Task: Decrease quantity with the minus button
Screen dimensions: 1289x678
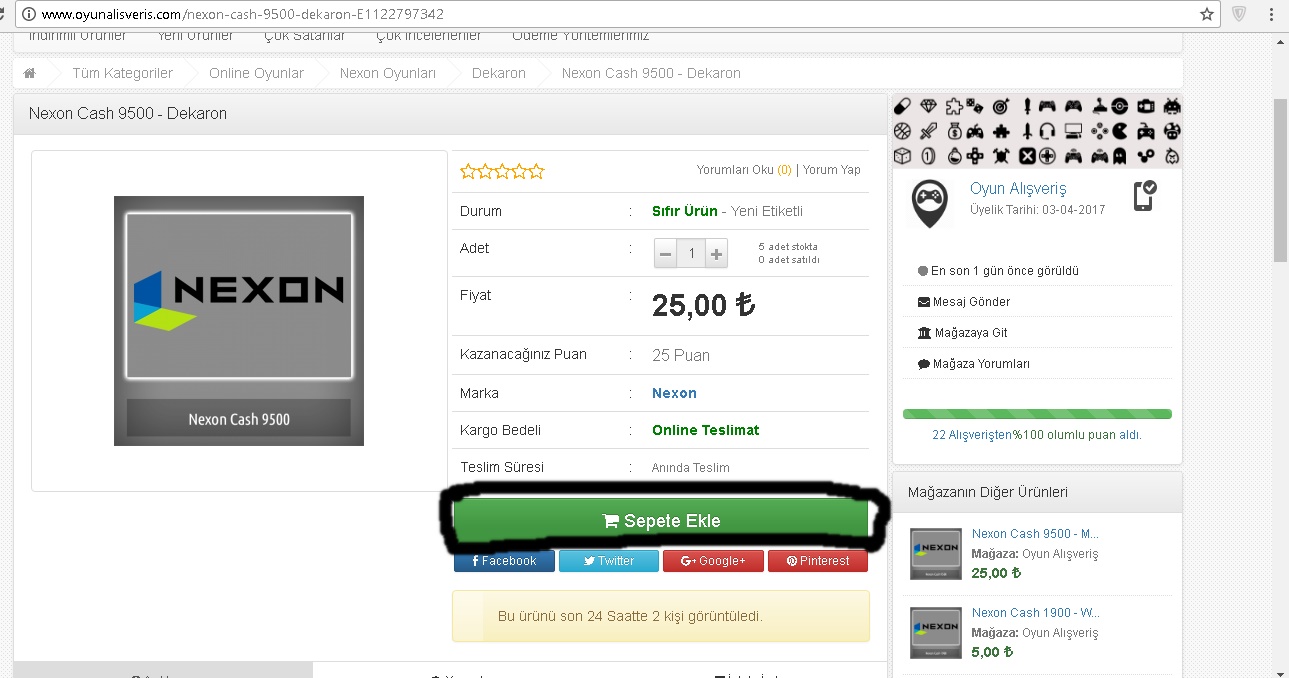Action: tap(666, 254)
